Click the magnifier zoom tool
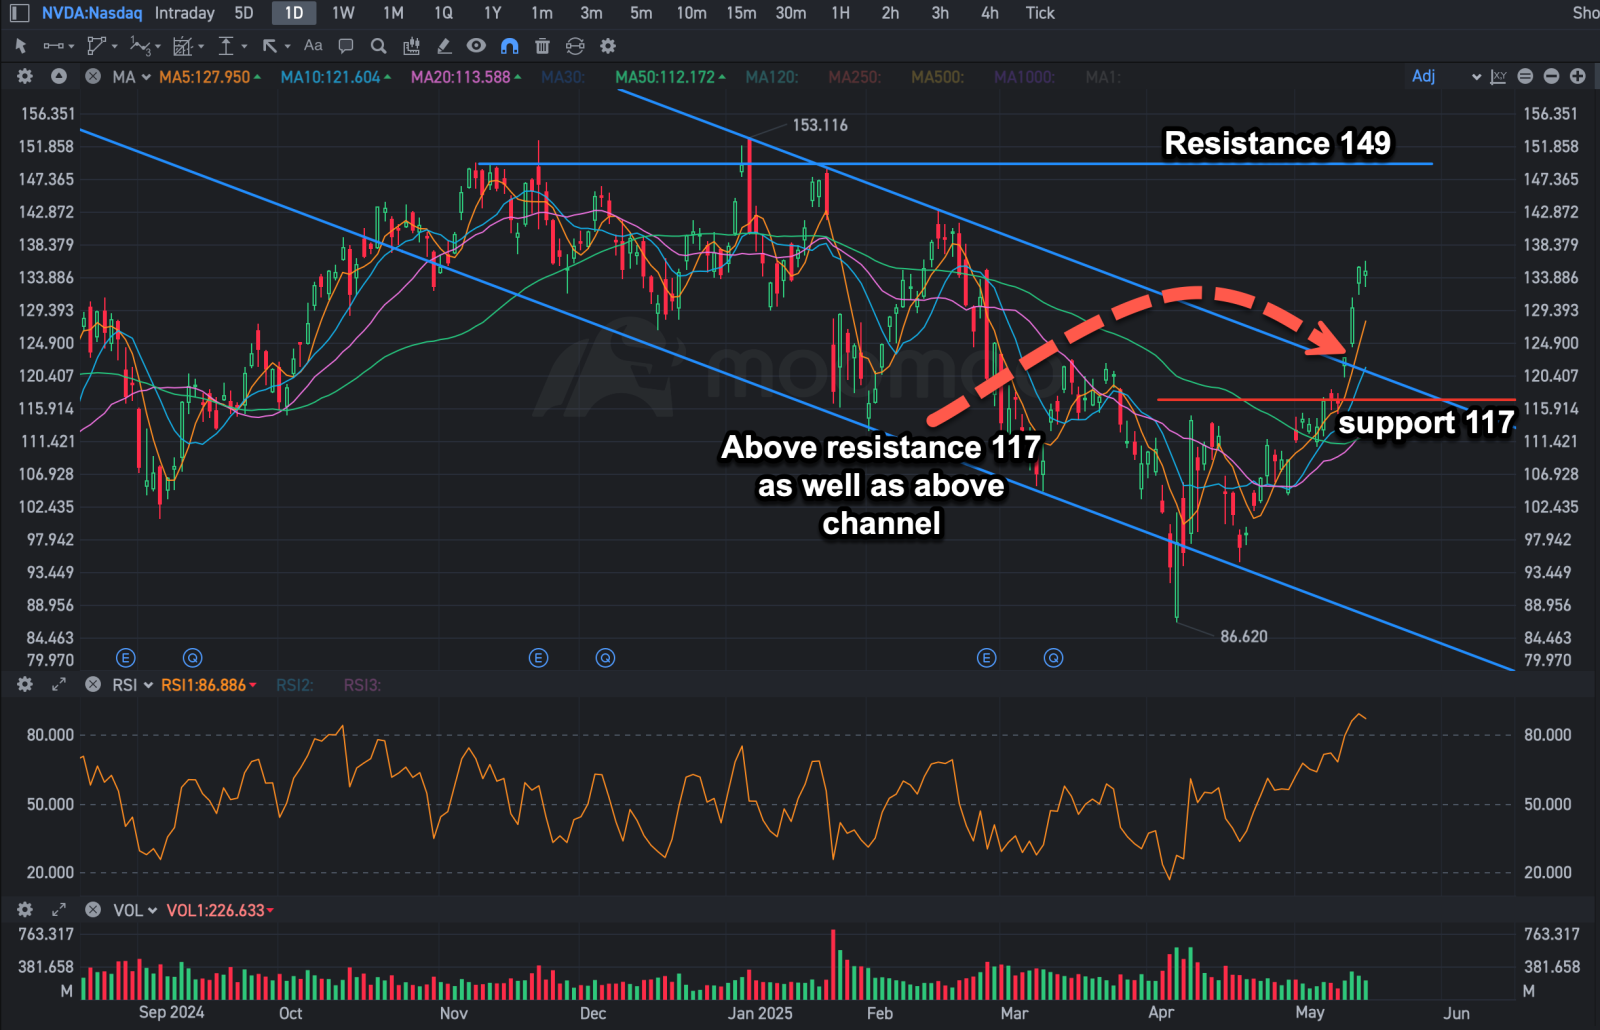 coord(378,46)
